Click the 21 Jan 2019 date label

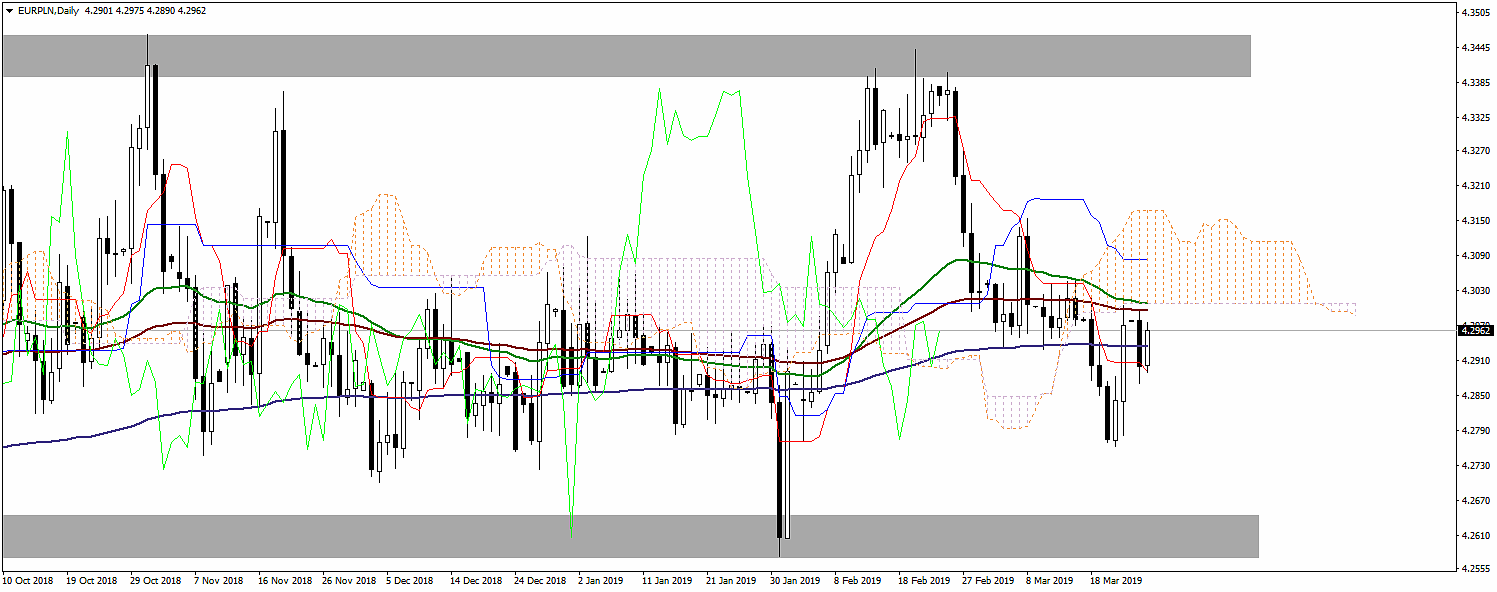[x=731, y=580]
